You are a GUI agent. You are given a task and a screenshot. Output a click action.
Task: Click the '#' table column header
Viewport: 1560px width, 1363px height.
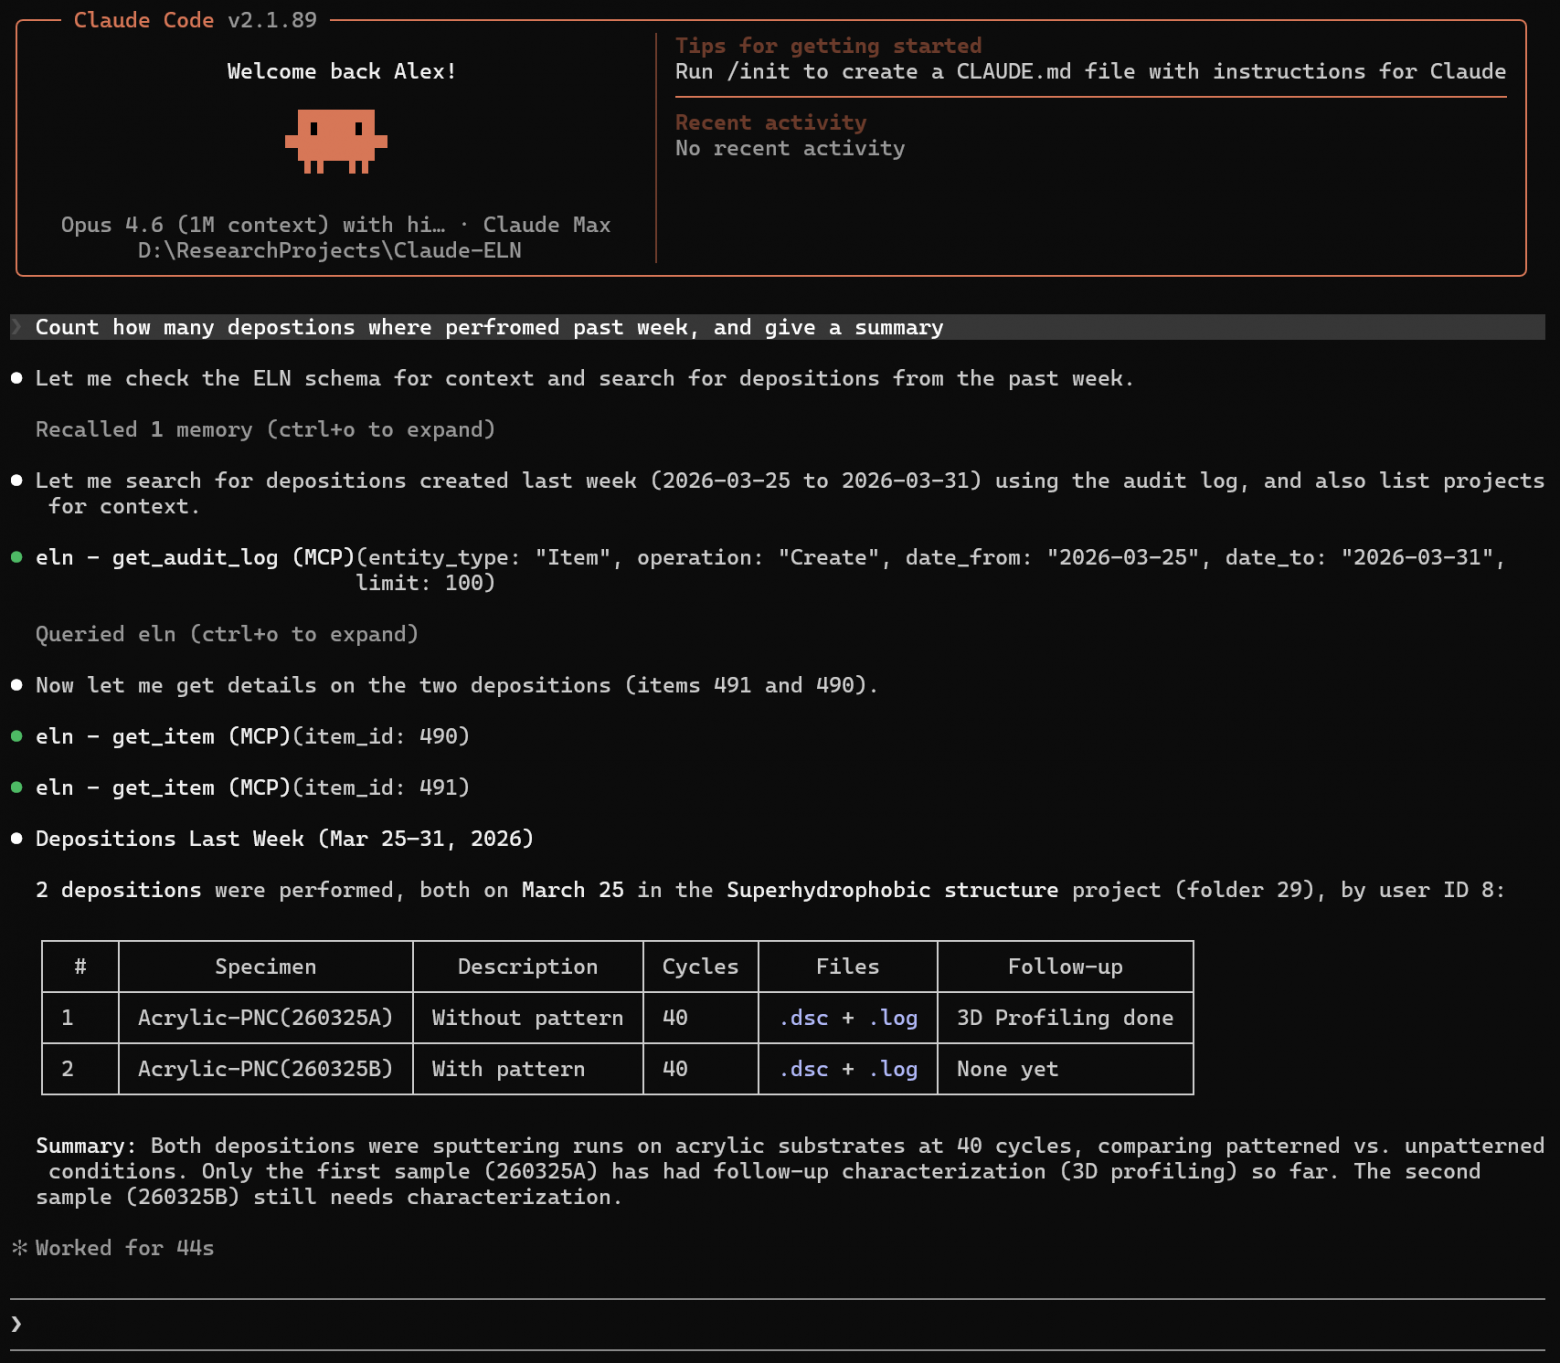[x=80, y=966]
